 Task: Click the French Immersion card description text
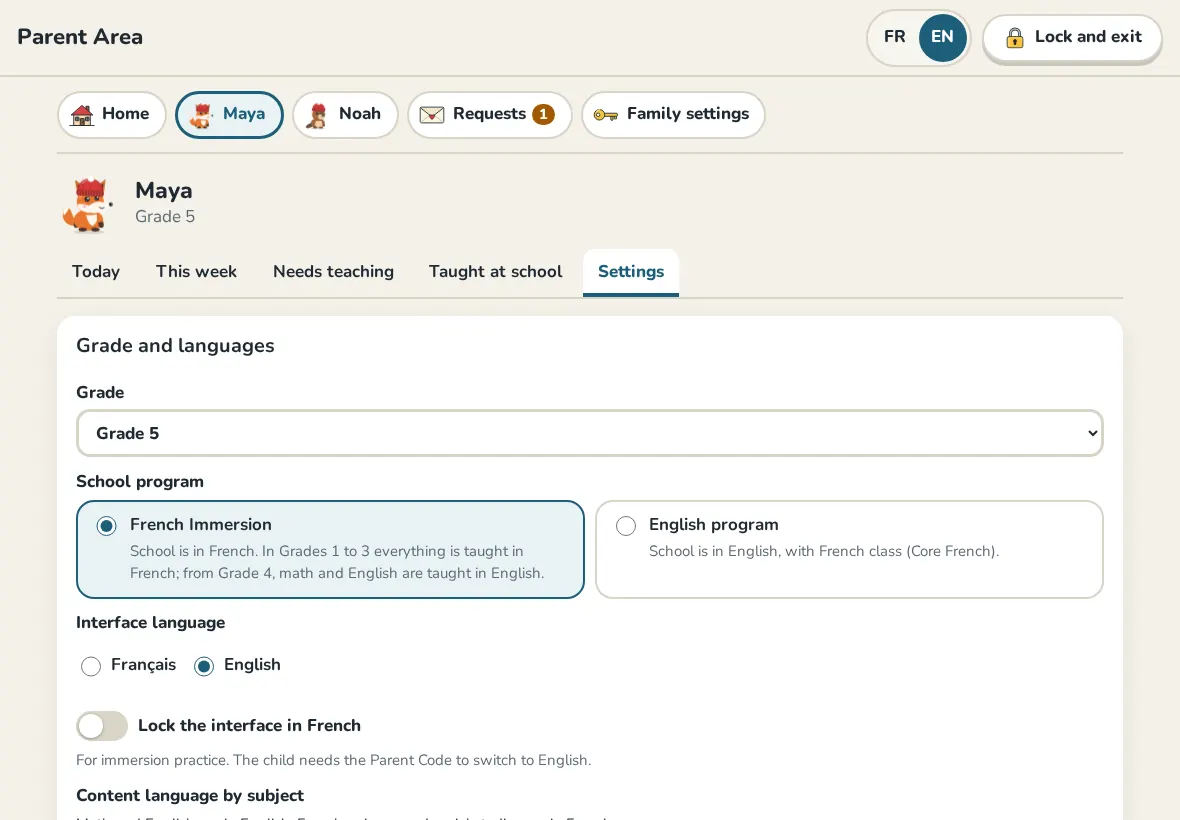pos(336,562)
